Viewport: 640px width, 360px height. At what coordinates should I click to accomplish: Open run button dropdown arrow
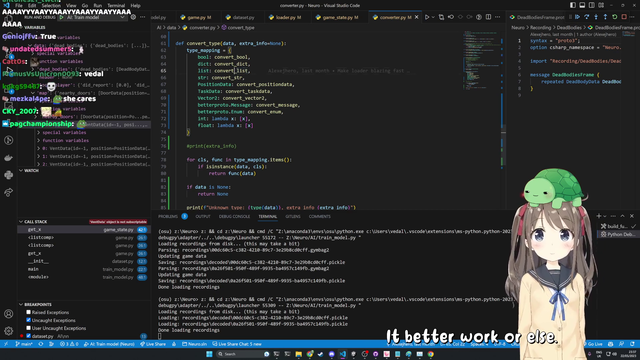point(433,17)
